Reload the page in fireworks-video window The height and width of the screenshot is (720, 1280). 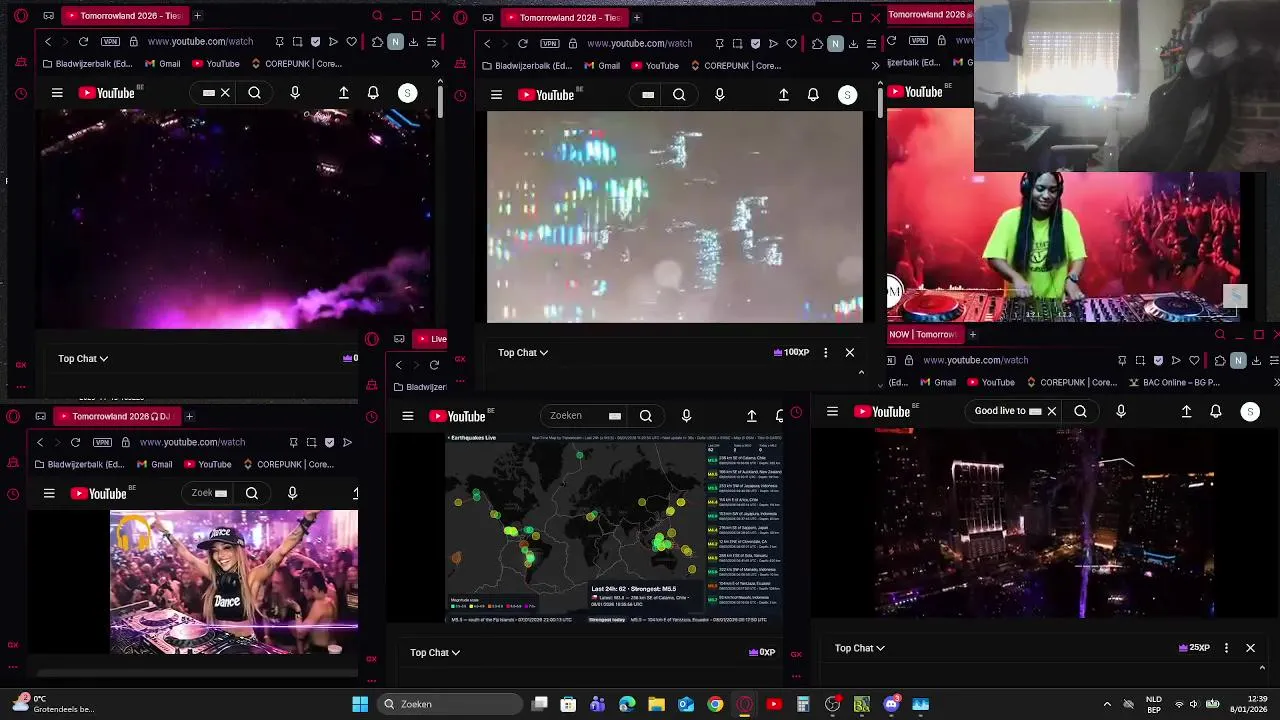pyautogui.click(x=83, y=42)
